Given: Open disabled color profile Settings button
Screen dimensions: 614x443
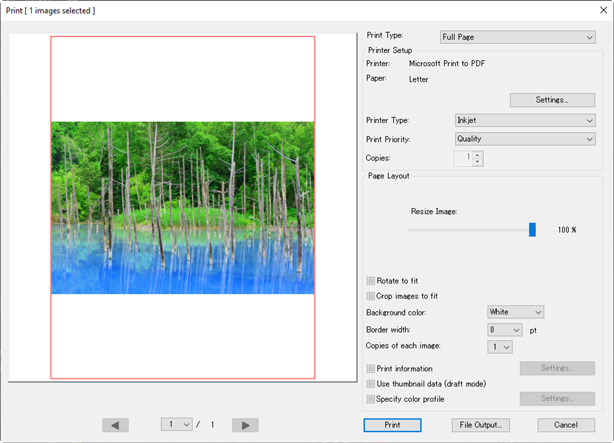Looking at the screenshot, I should click(557, 399).
